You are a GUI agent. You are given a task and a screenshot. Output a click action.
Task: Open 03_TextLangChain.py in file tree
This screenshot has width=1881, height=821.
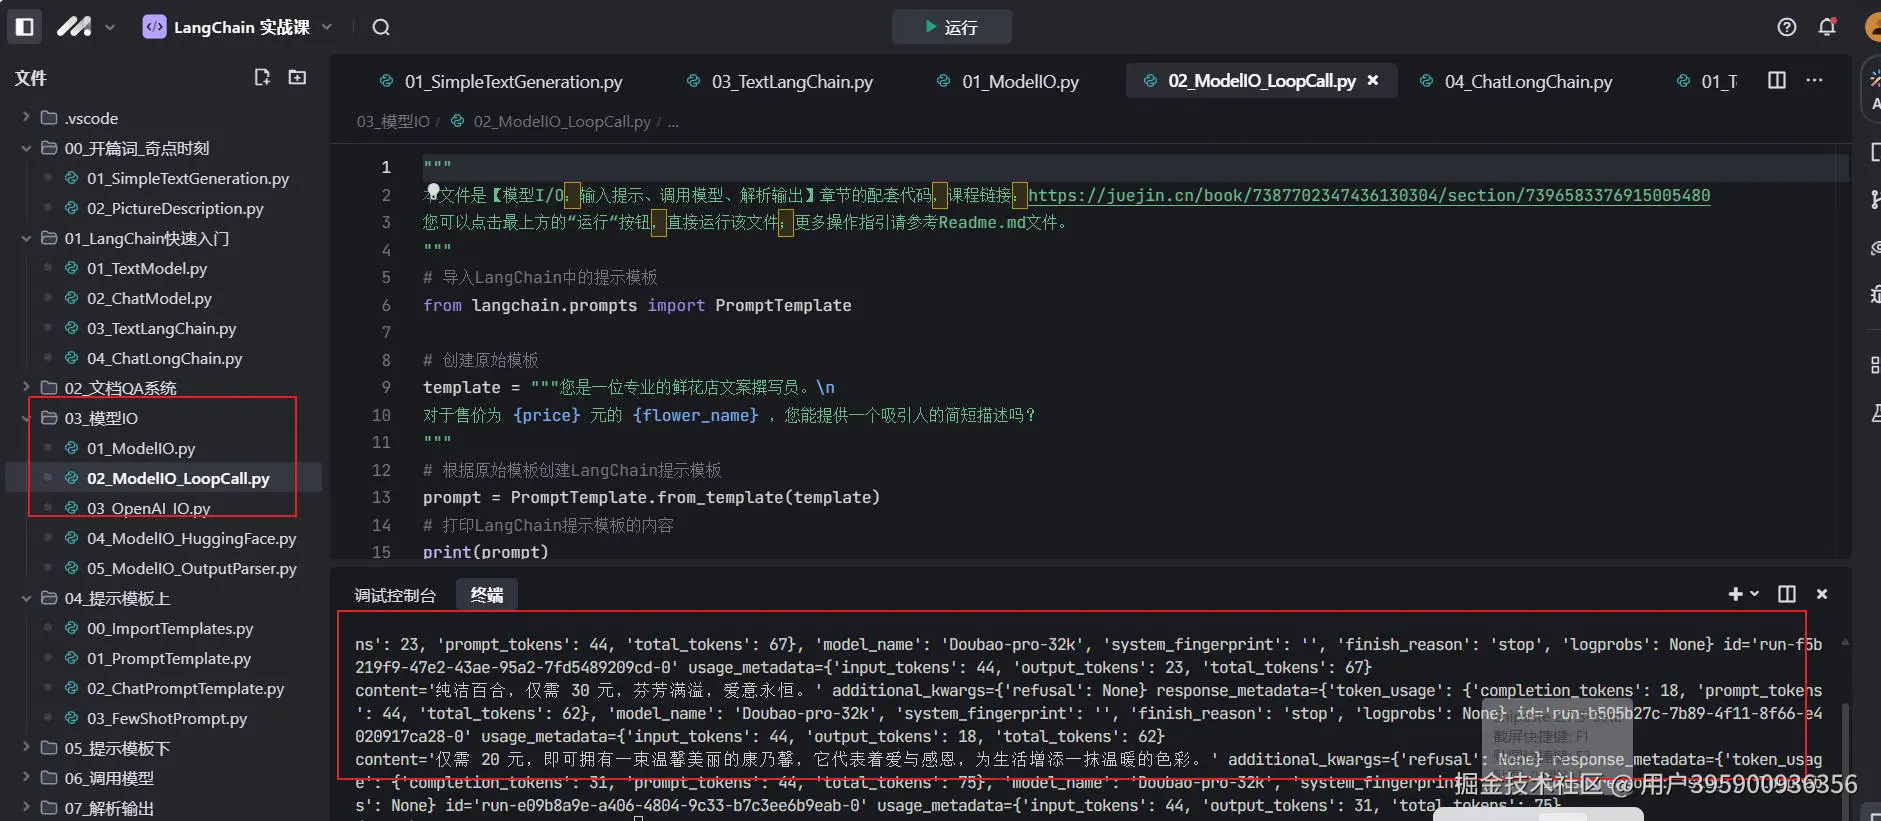(161, 328)
